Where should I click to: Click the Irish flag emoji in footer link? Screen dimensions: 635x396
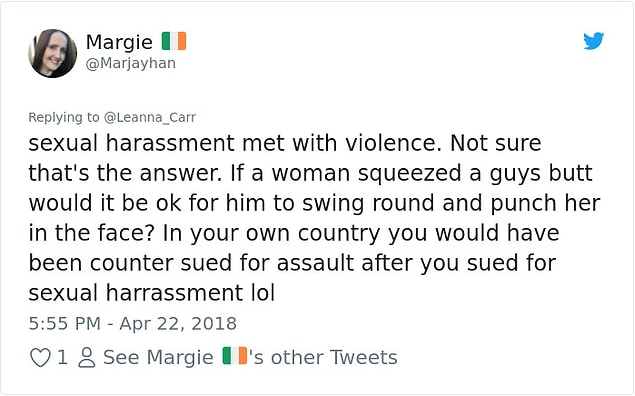click(x=234, y=356)
